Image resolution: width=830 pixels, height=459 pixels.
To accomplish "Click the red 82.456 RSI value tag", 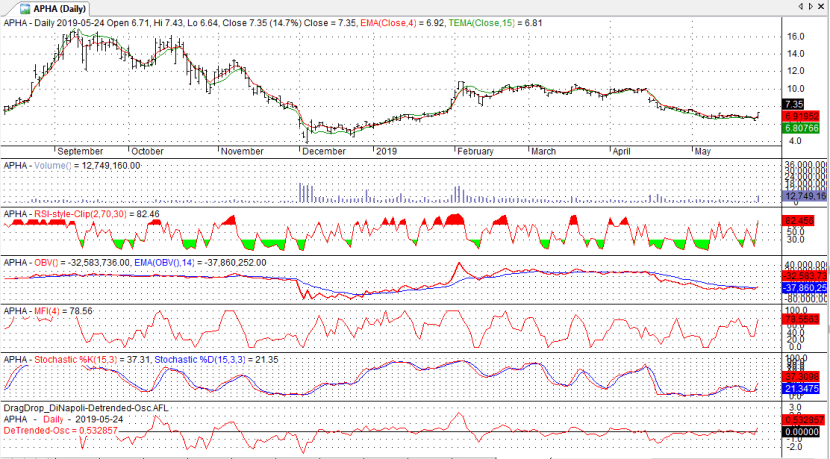I will [x=799, y=220].
